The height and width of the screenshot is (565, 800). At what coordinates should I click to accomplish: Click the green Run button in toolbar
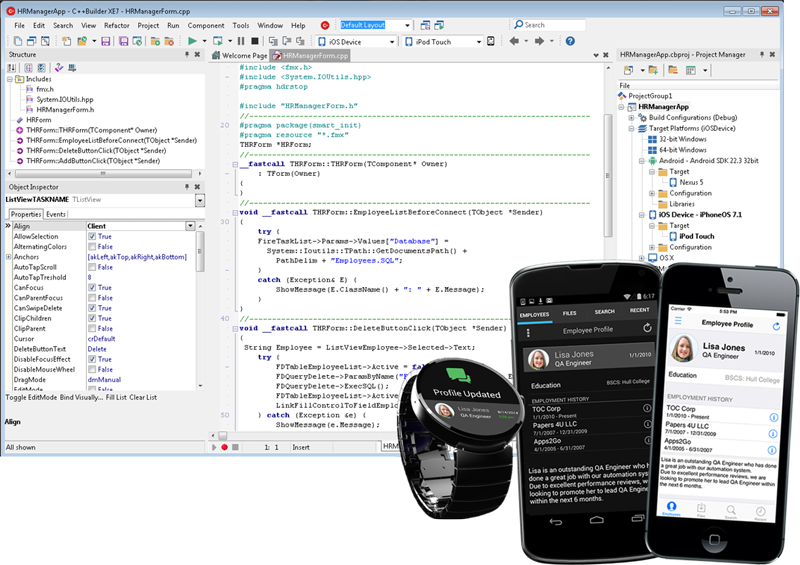pos(192,41)
